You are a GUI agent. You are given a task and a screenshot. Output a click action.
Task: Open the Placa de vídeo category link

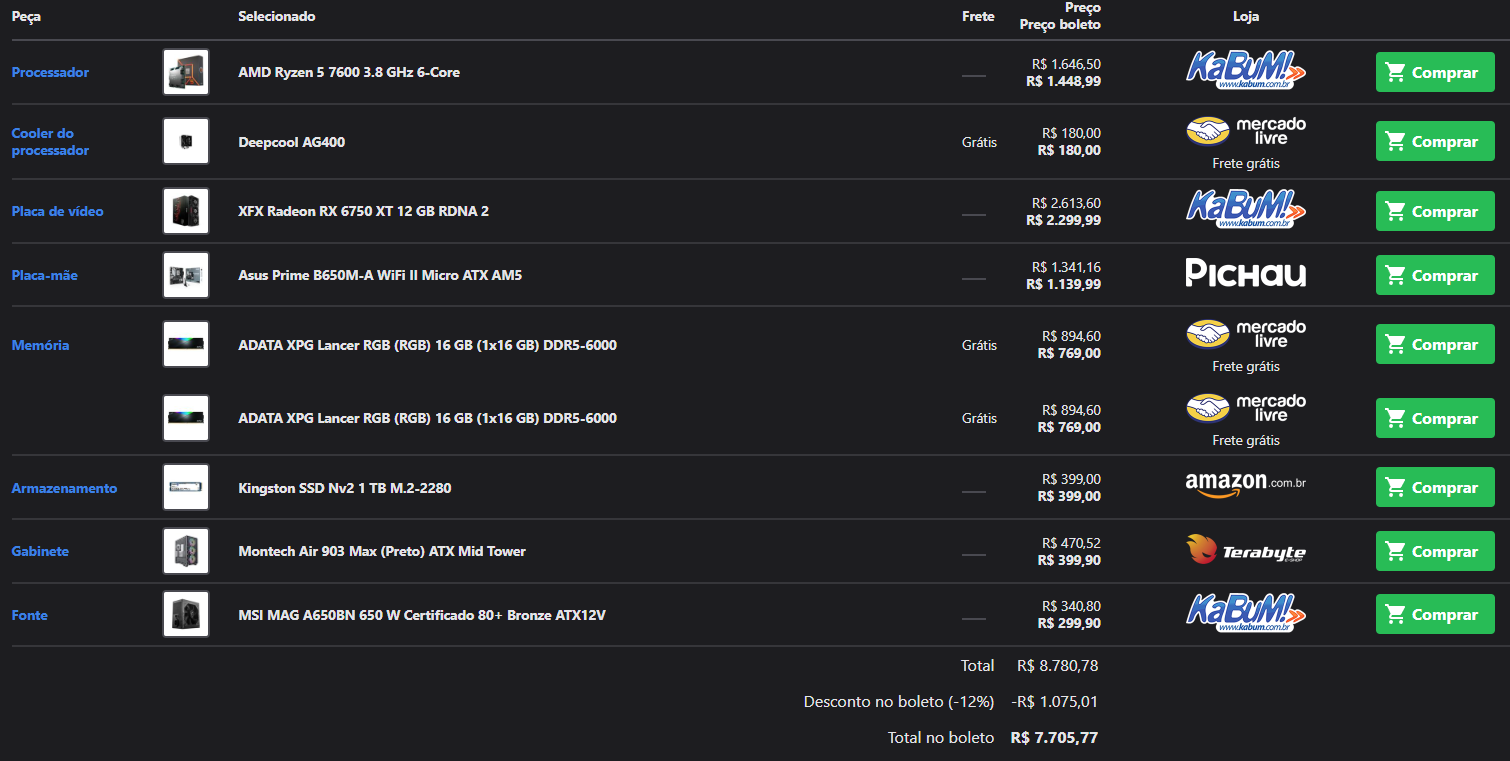(x=58, y=211)
